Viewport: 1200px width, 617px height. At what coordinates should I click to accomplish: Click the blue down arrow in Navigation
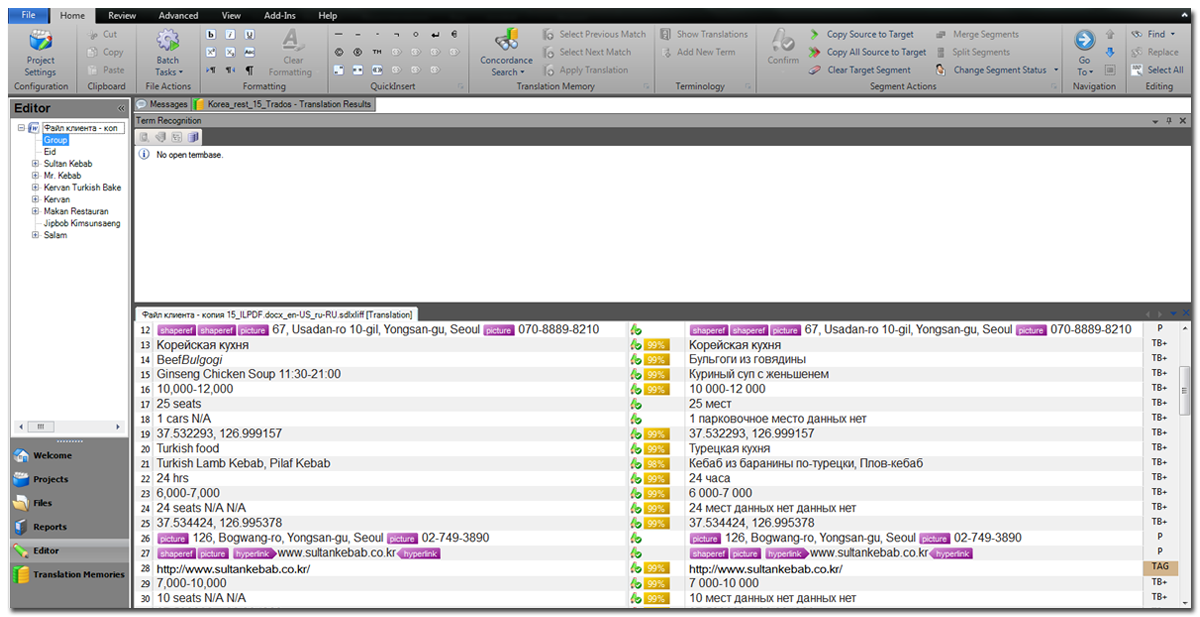coord(1110,52)
